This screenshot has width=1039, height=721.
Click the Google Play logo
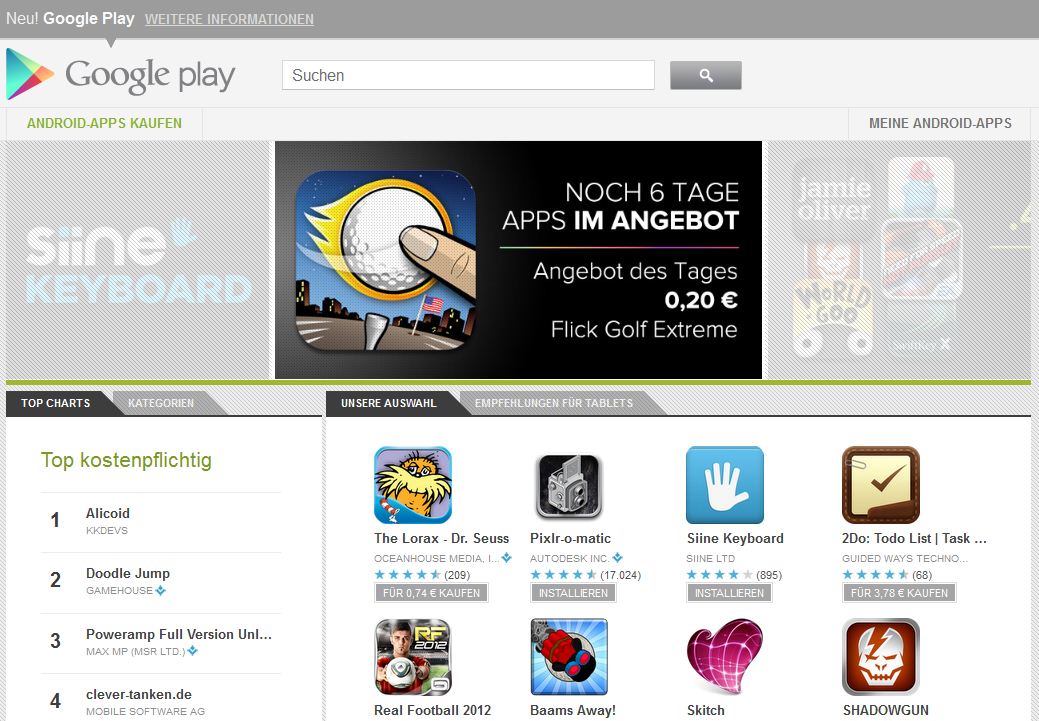(121, 74)
